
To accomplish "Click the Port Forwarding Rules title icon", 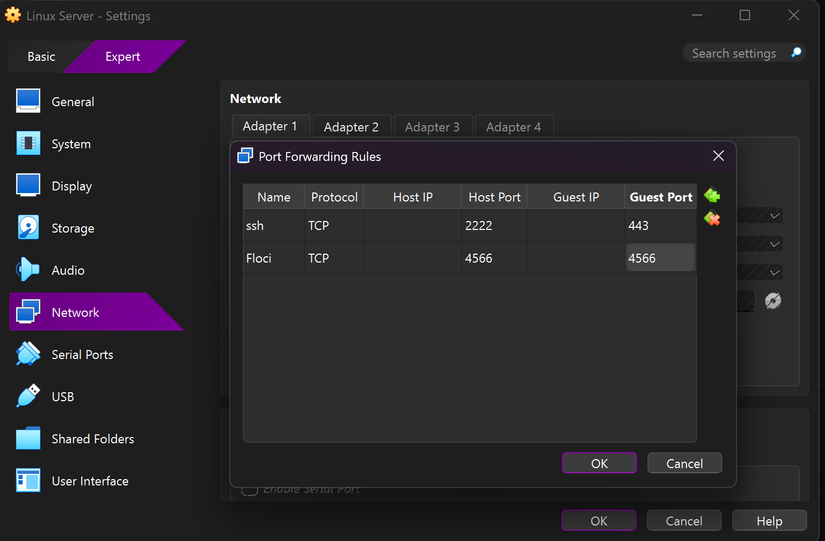I will tap(245, 156).
